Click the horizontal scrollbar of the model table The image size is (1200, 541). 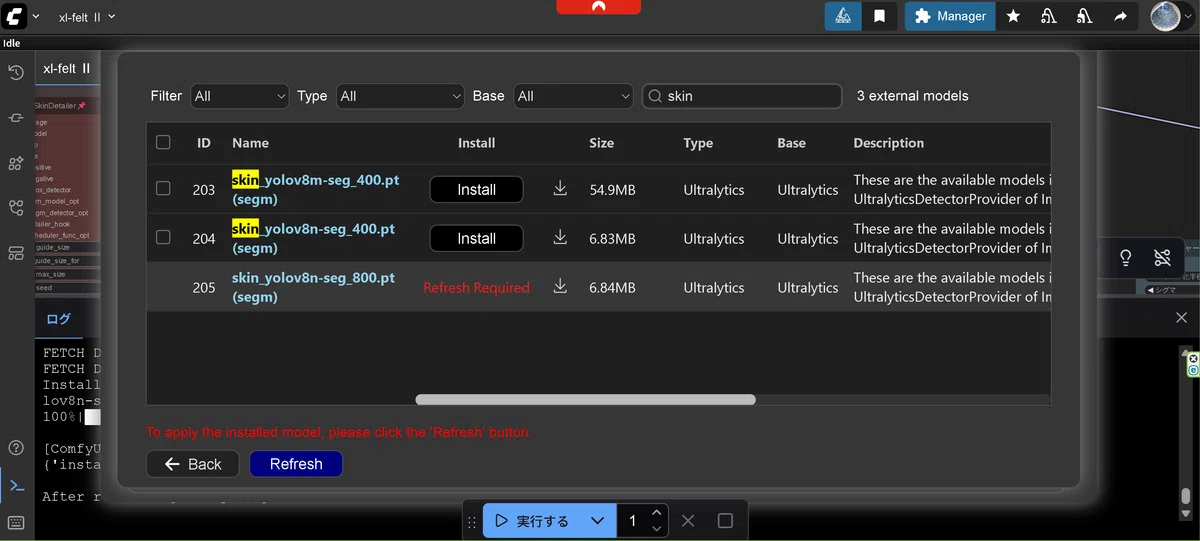585,399
